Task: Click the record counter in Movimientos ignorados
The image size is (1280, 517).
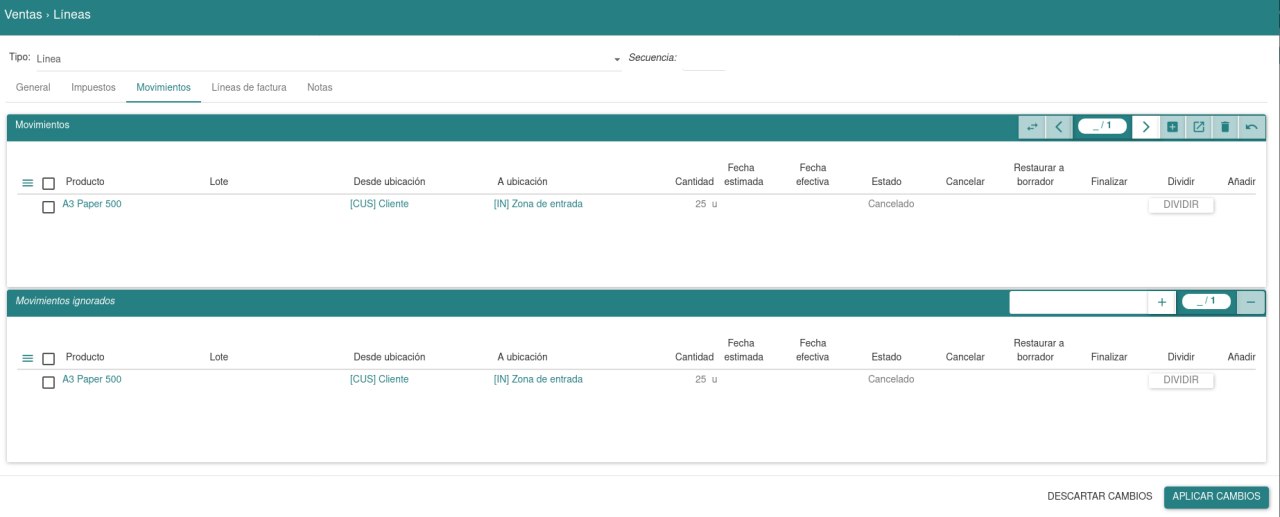Action: (x=1206, y=301)
